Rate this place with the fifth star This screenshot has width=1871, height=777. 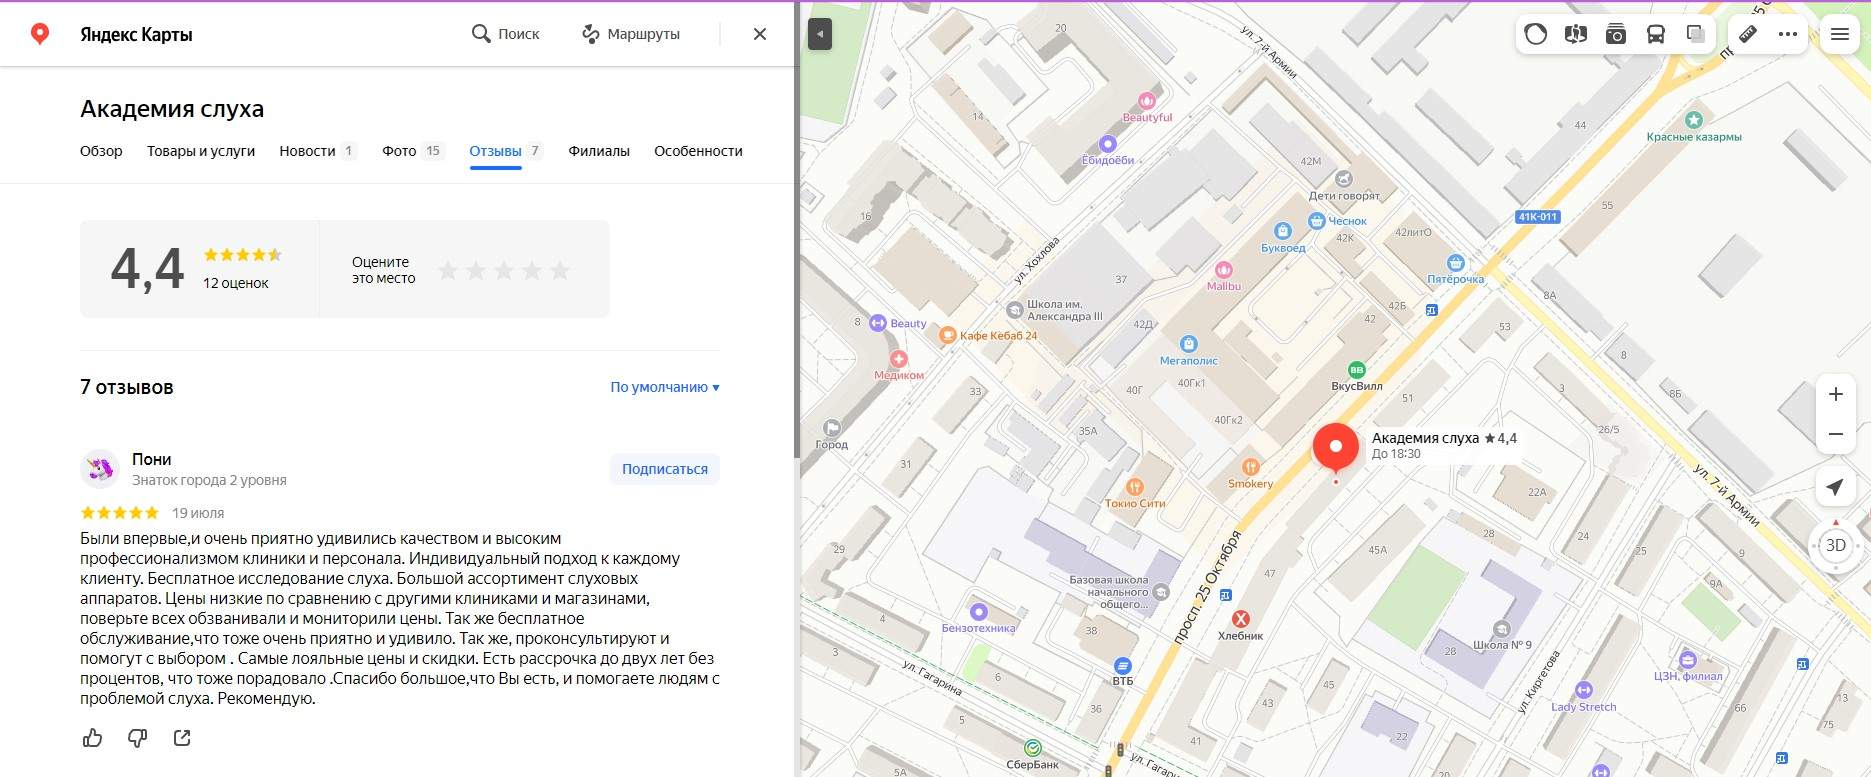coord(560,270)
